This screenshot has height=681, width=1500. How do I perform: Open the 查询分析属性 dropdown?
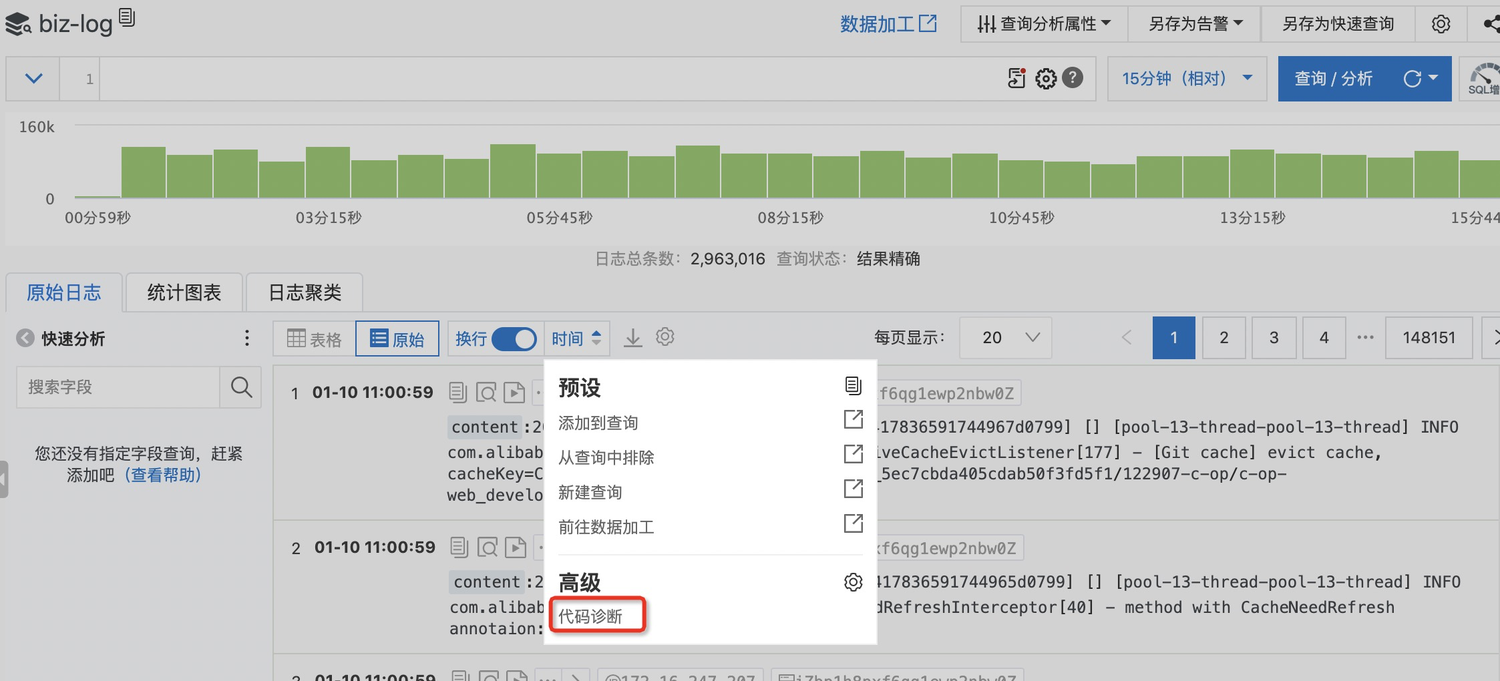coord(1044,24)
